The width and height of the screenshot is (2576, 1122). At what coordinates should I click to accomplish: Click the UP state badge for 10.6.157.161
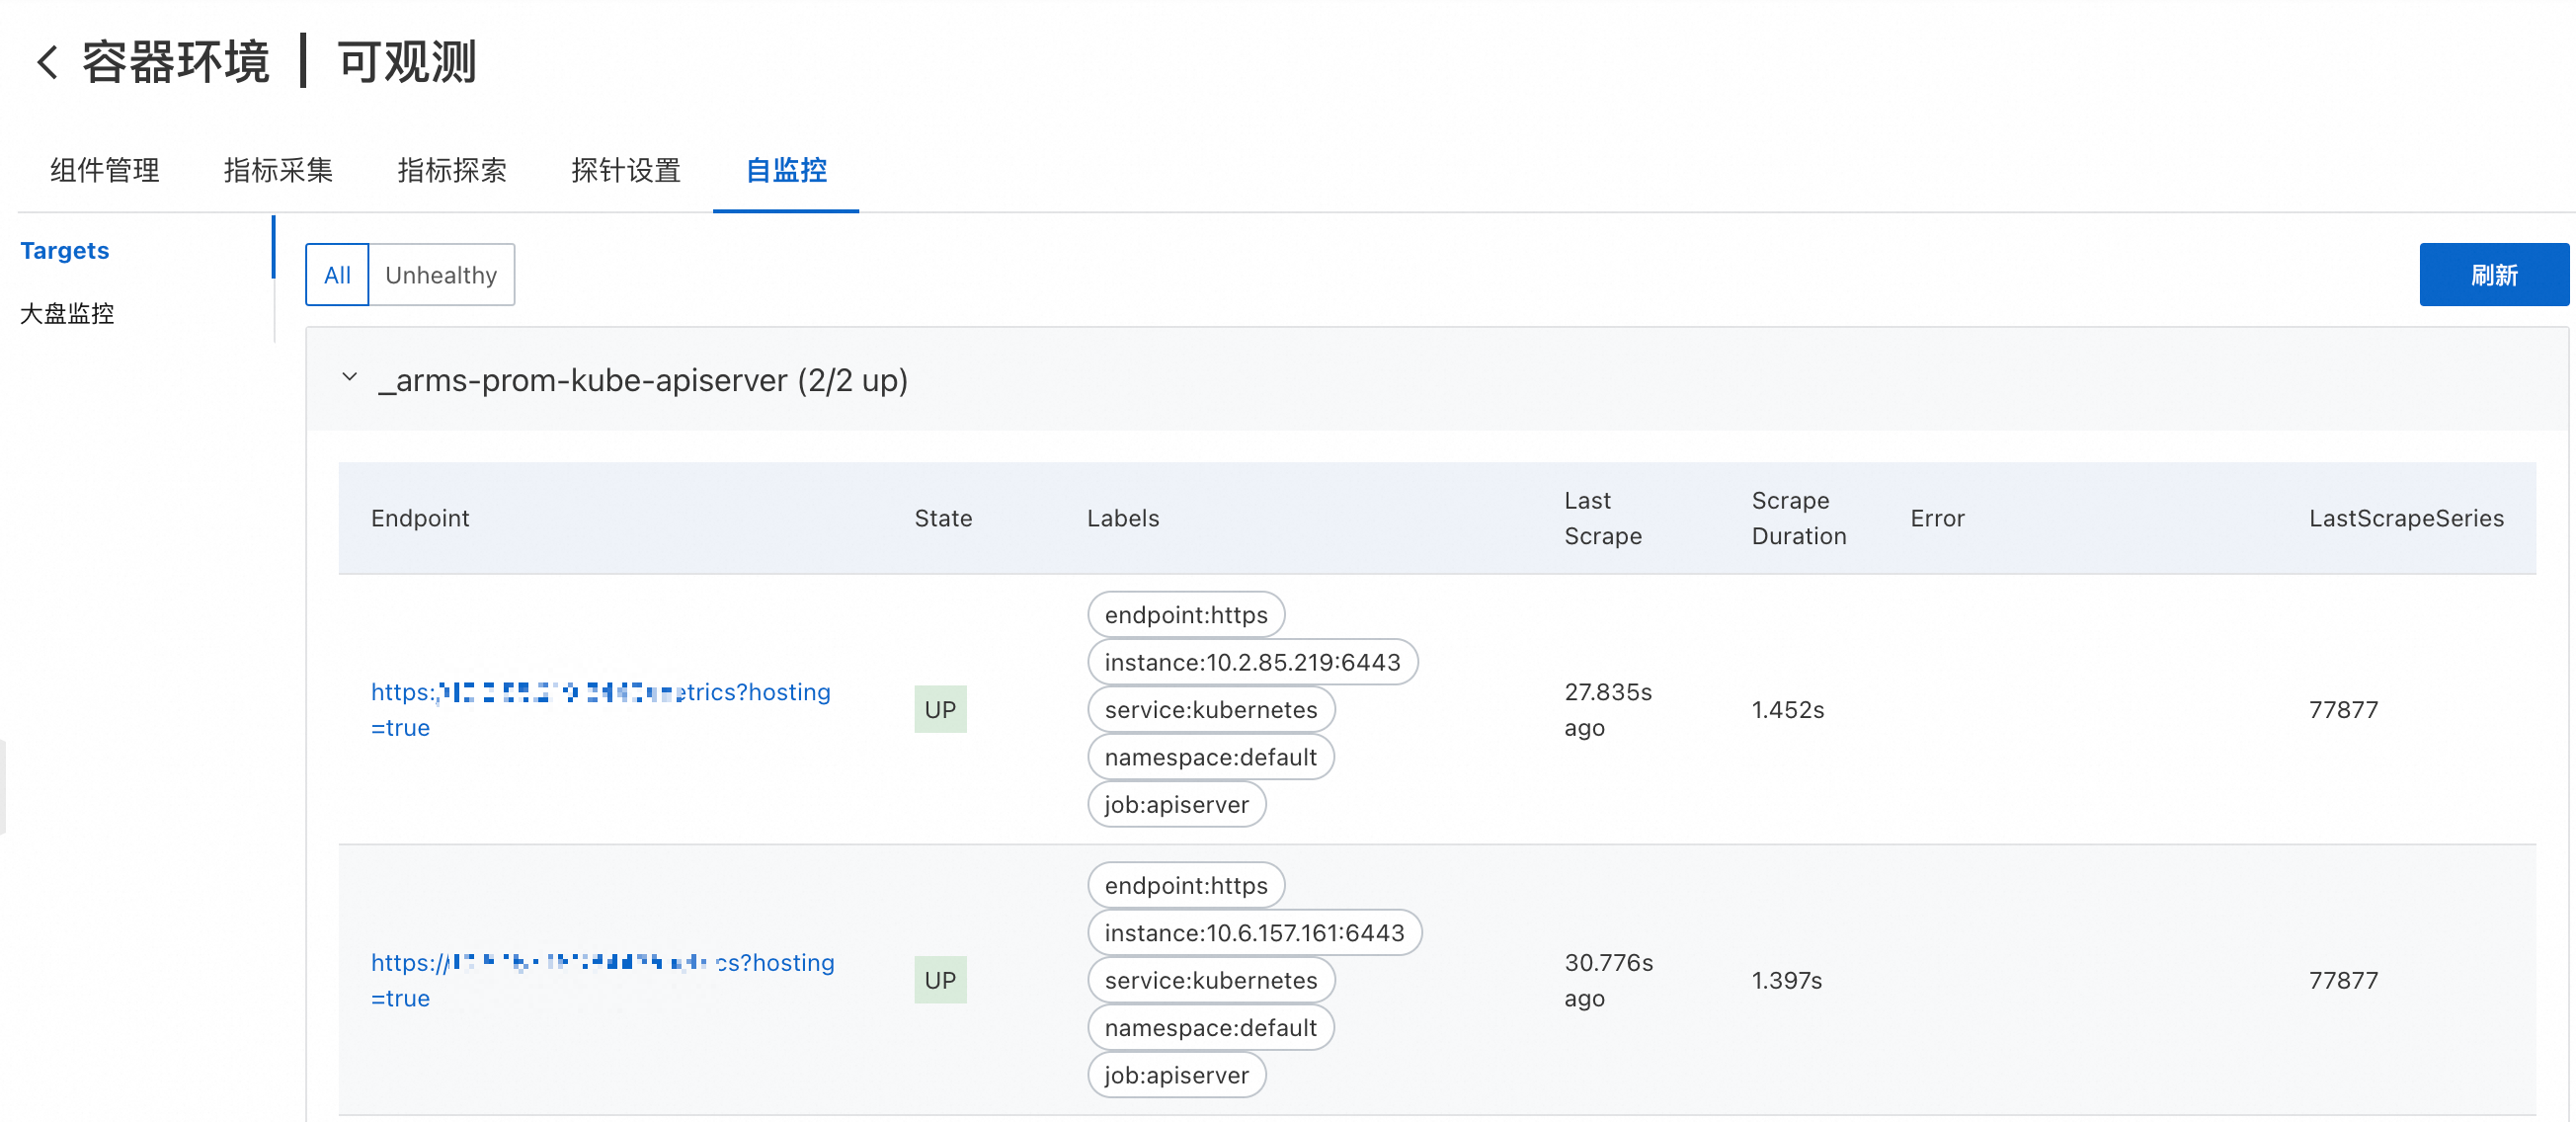coord(940,980)
